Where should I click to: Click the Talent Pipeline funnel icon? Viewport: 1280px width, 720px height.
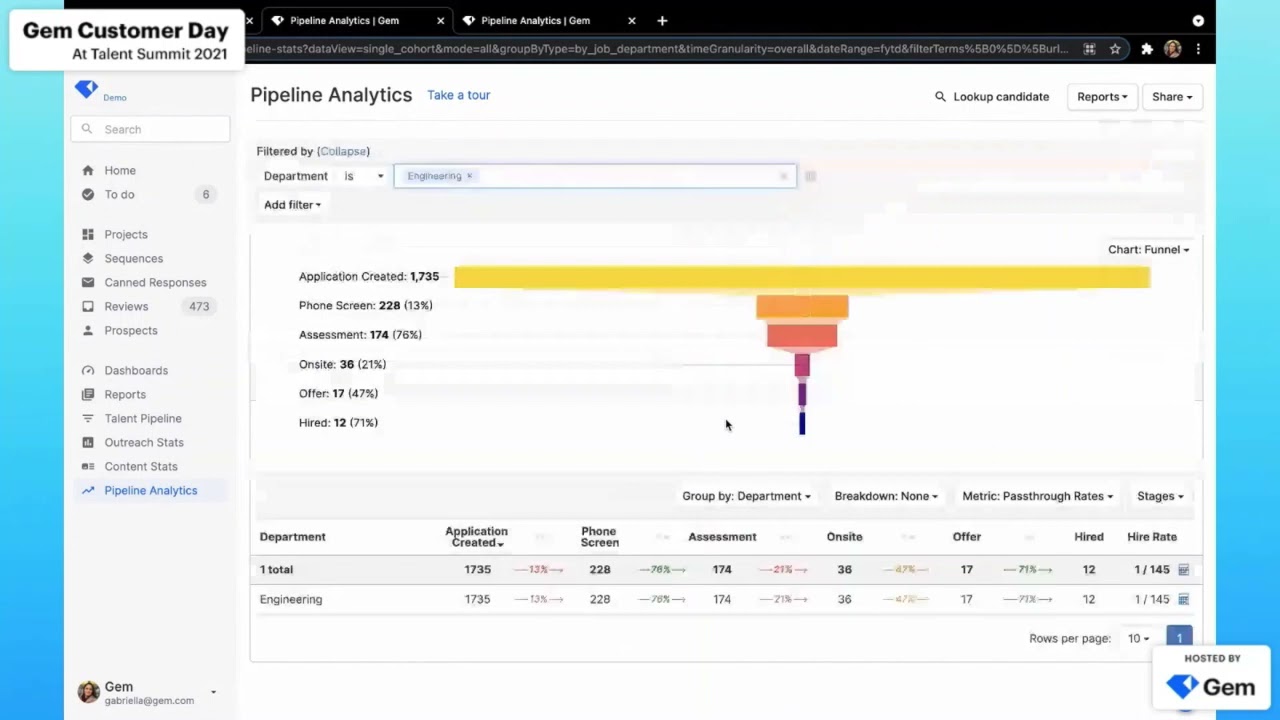pyautogui.click(x=88, y=418)
